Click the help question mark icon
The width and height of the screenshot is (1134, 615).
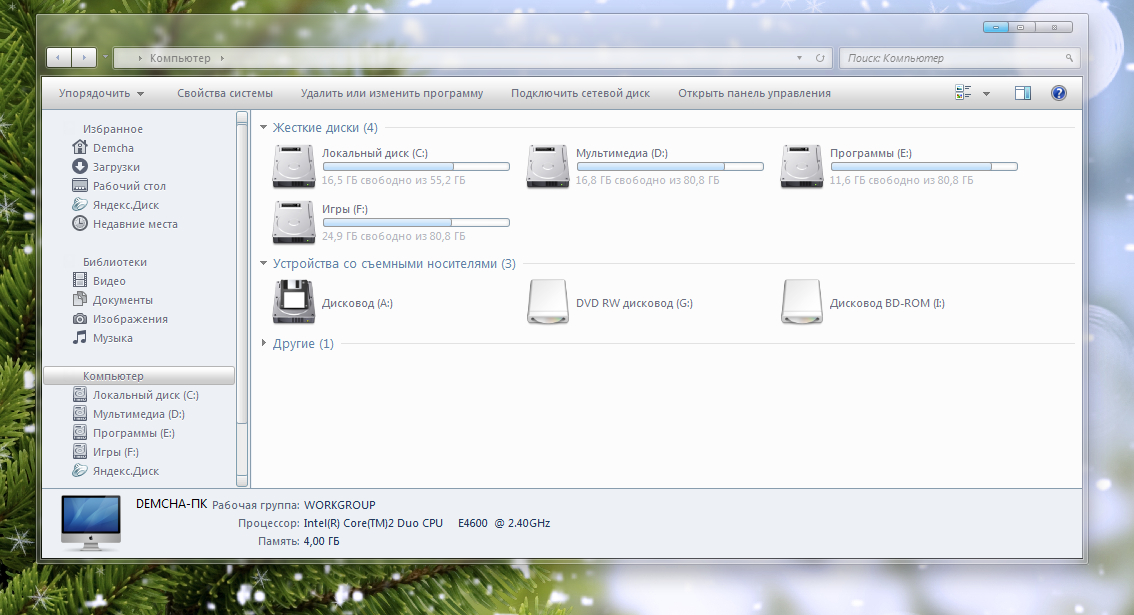click(1059, 93)
